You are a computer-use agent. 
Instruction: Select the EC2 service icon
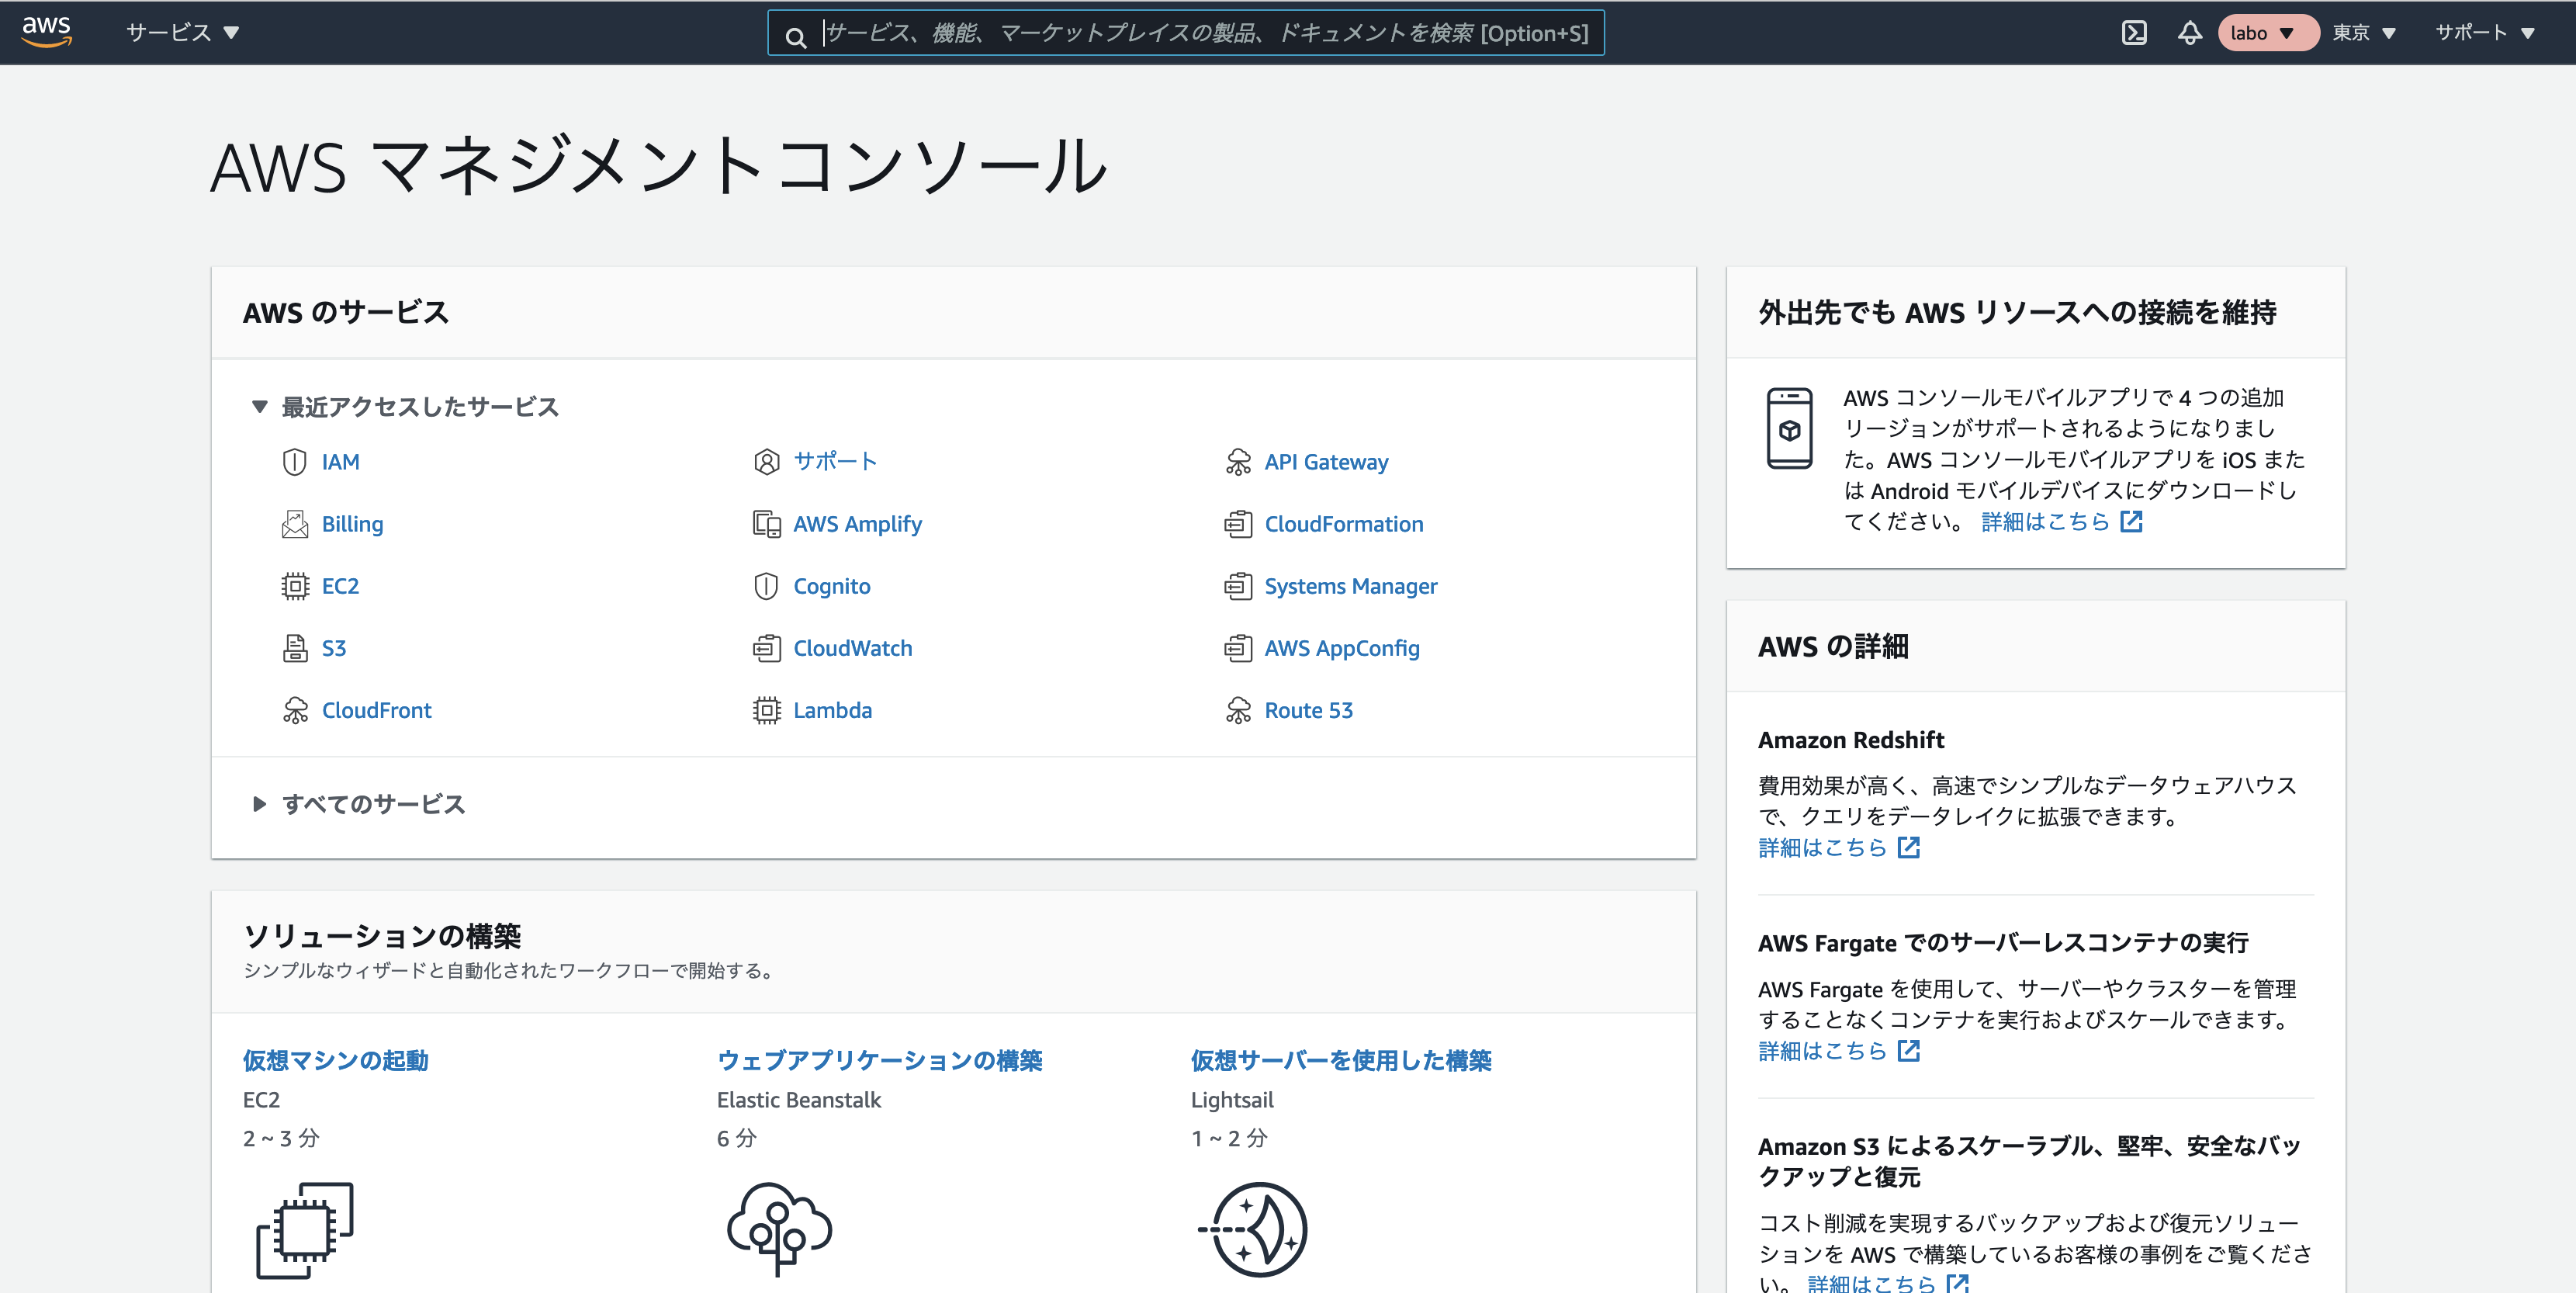click(x=295, y=586)
